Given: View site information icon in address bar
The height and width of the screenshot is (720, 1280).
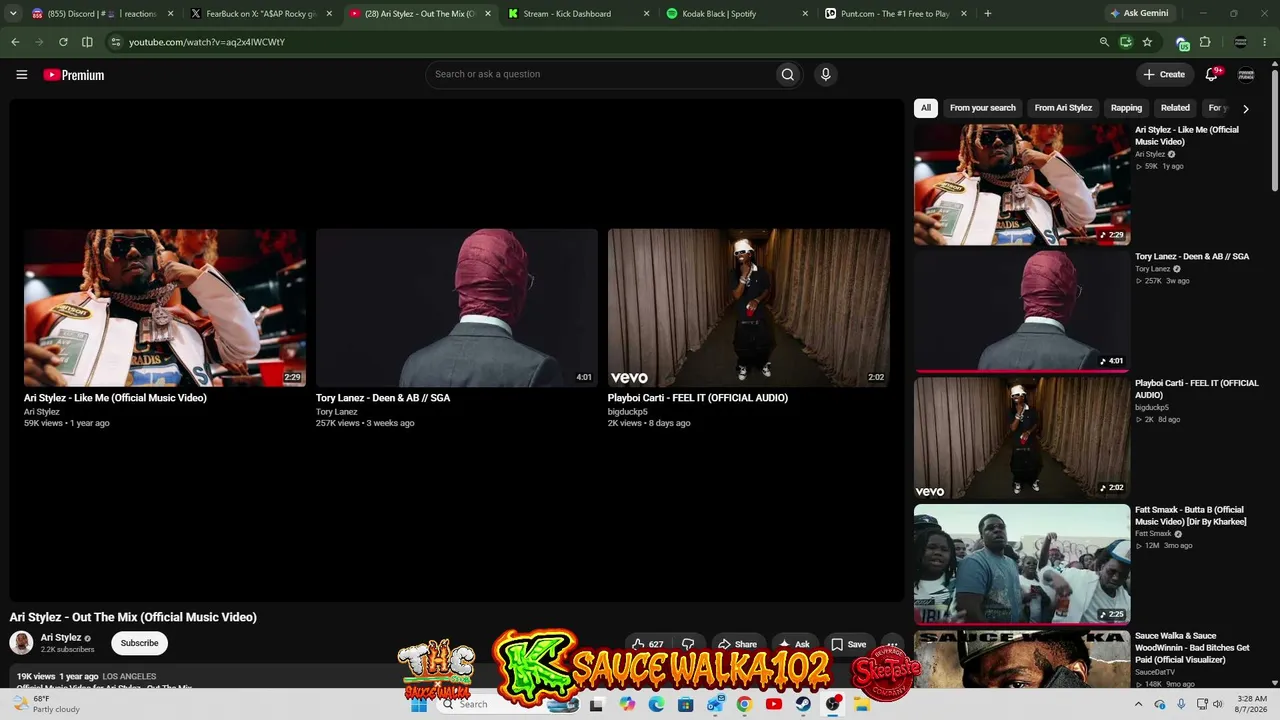Looking at the screenshot, I should (x=115, y=42).
